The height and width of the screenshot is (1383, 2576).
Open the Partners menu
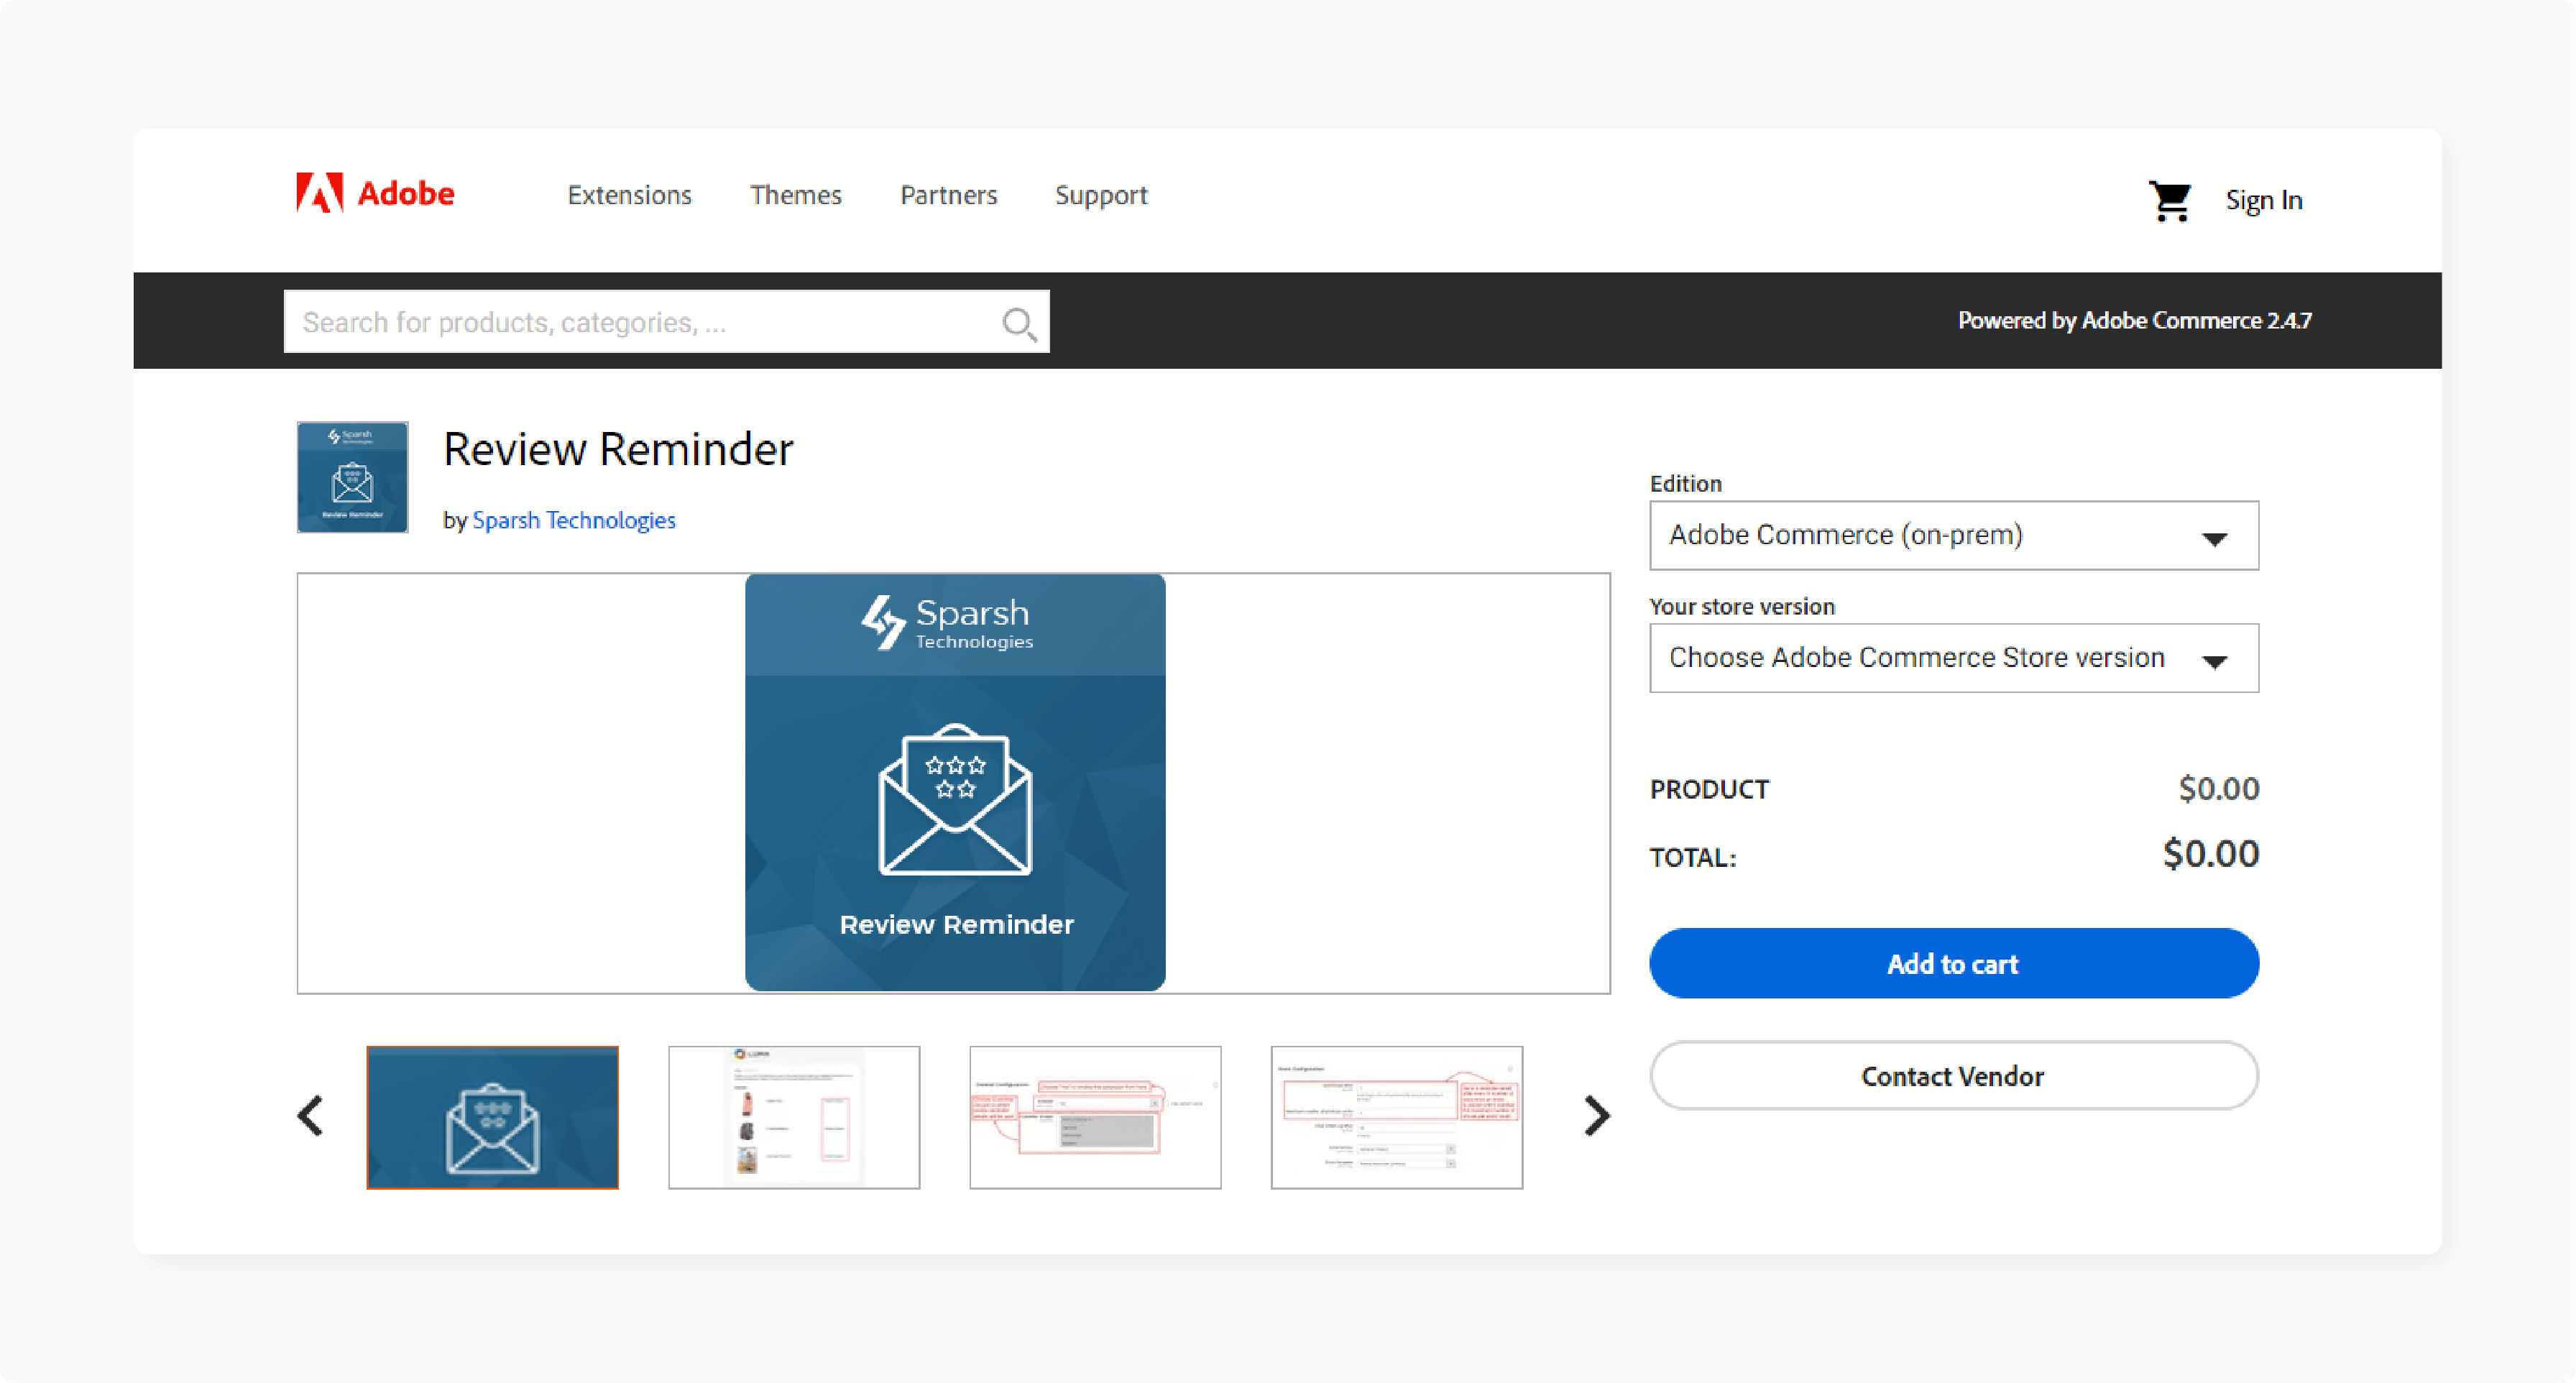coord(948,195)
